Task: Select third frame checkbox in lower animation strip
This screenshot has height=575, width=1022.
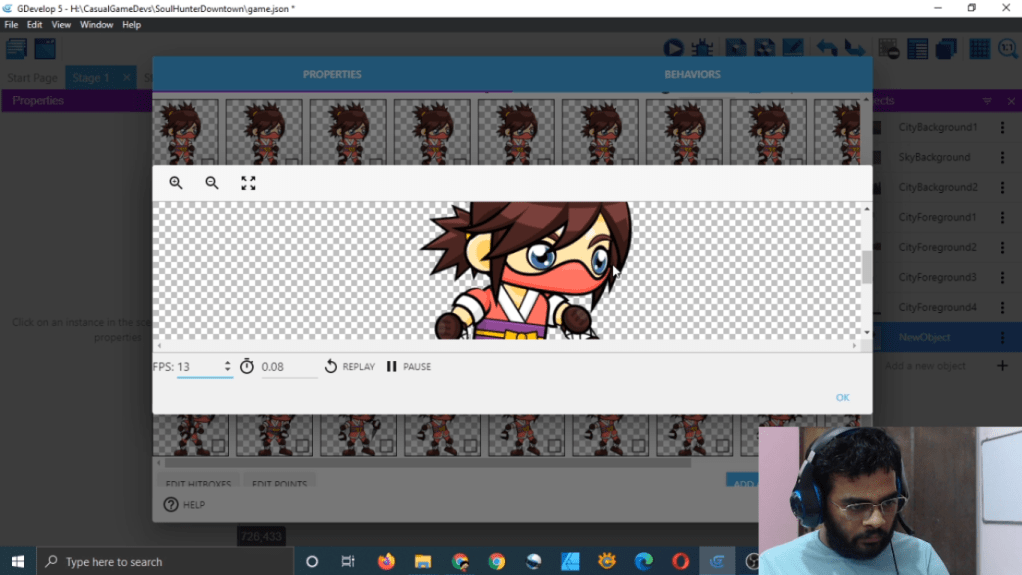Action: point(386,446)
